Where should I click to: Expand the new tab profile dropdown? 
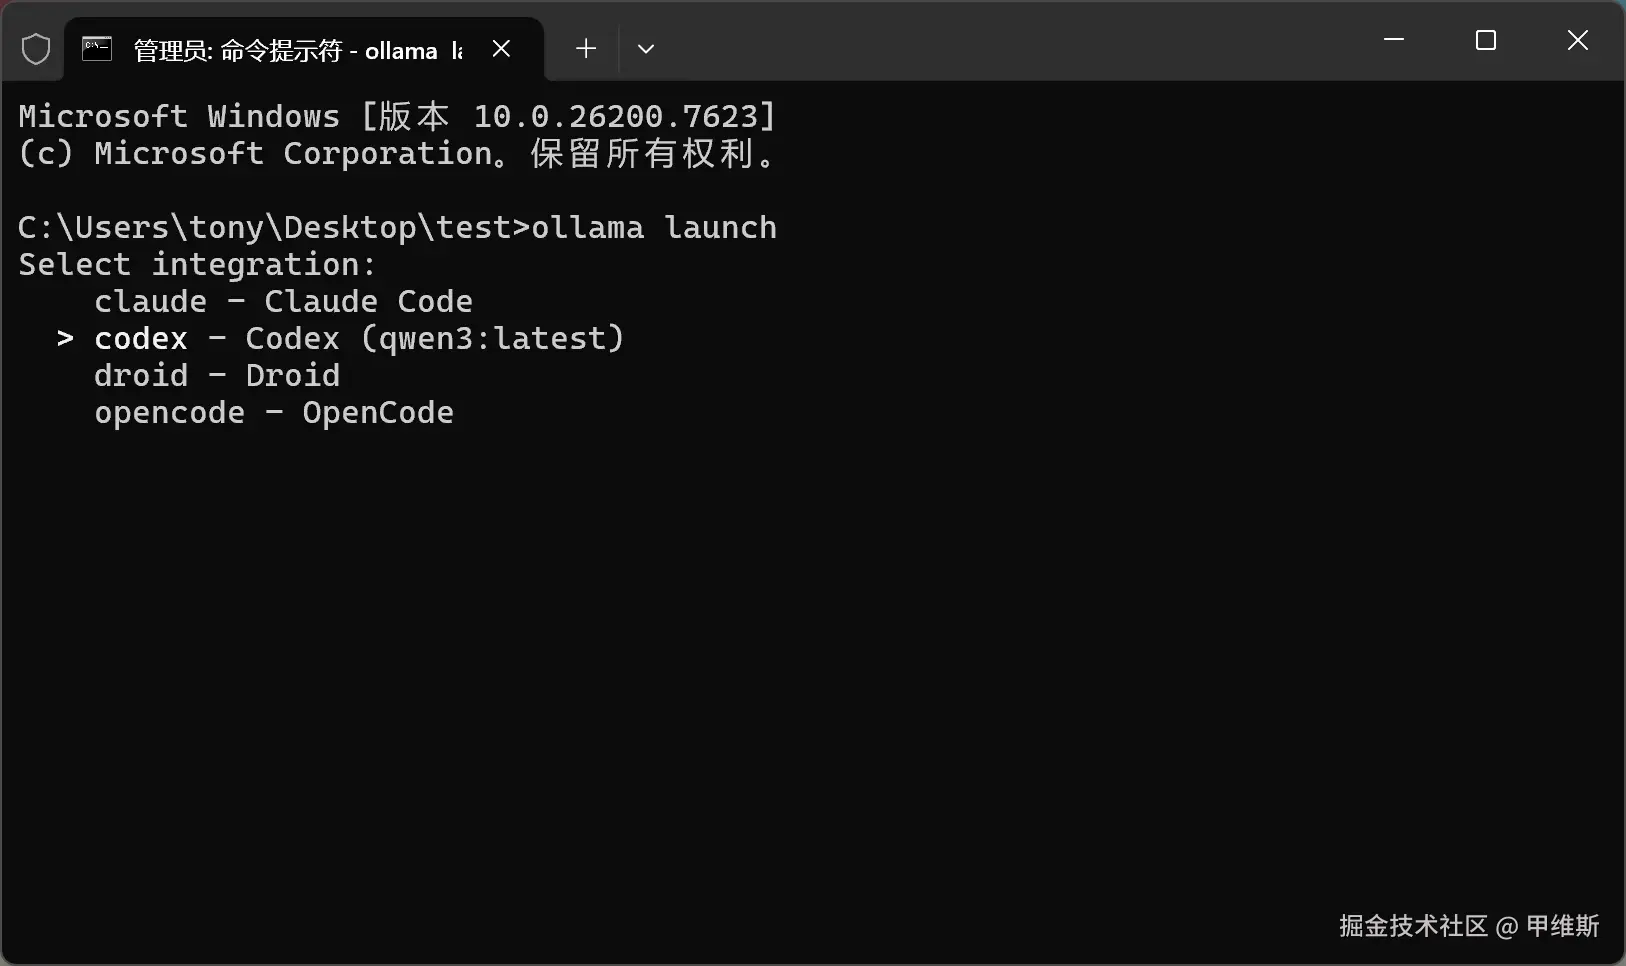point(646,49)
